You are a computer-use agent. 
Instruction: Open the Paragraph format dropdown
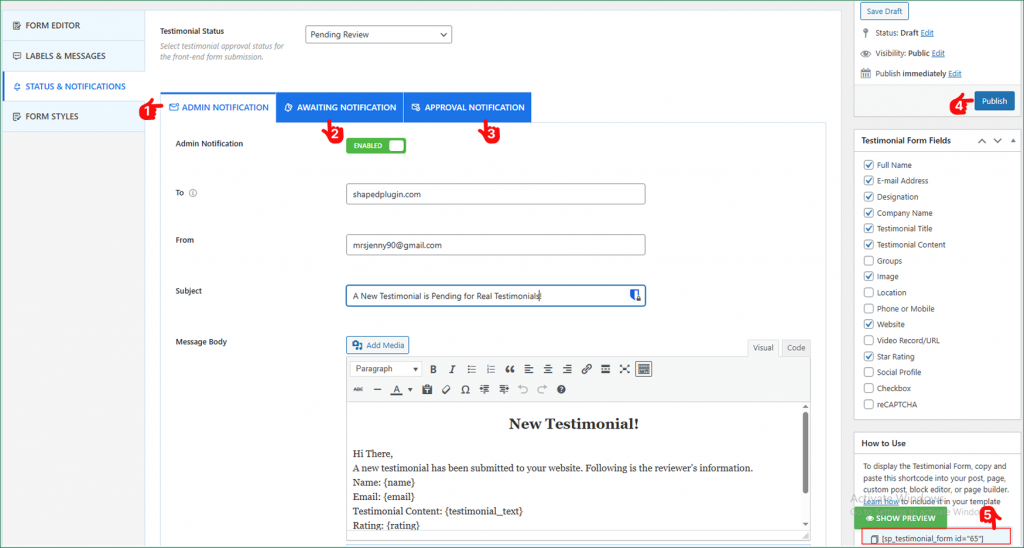[386, 369]
